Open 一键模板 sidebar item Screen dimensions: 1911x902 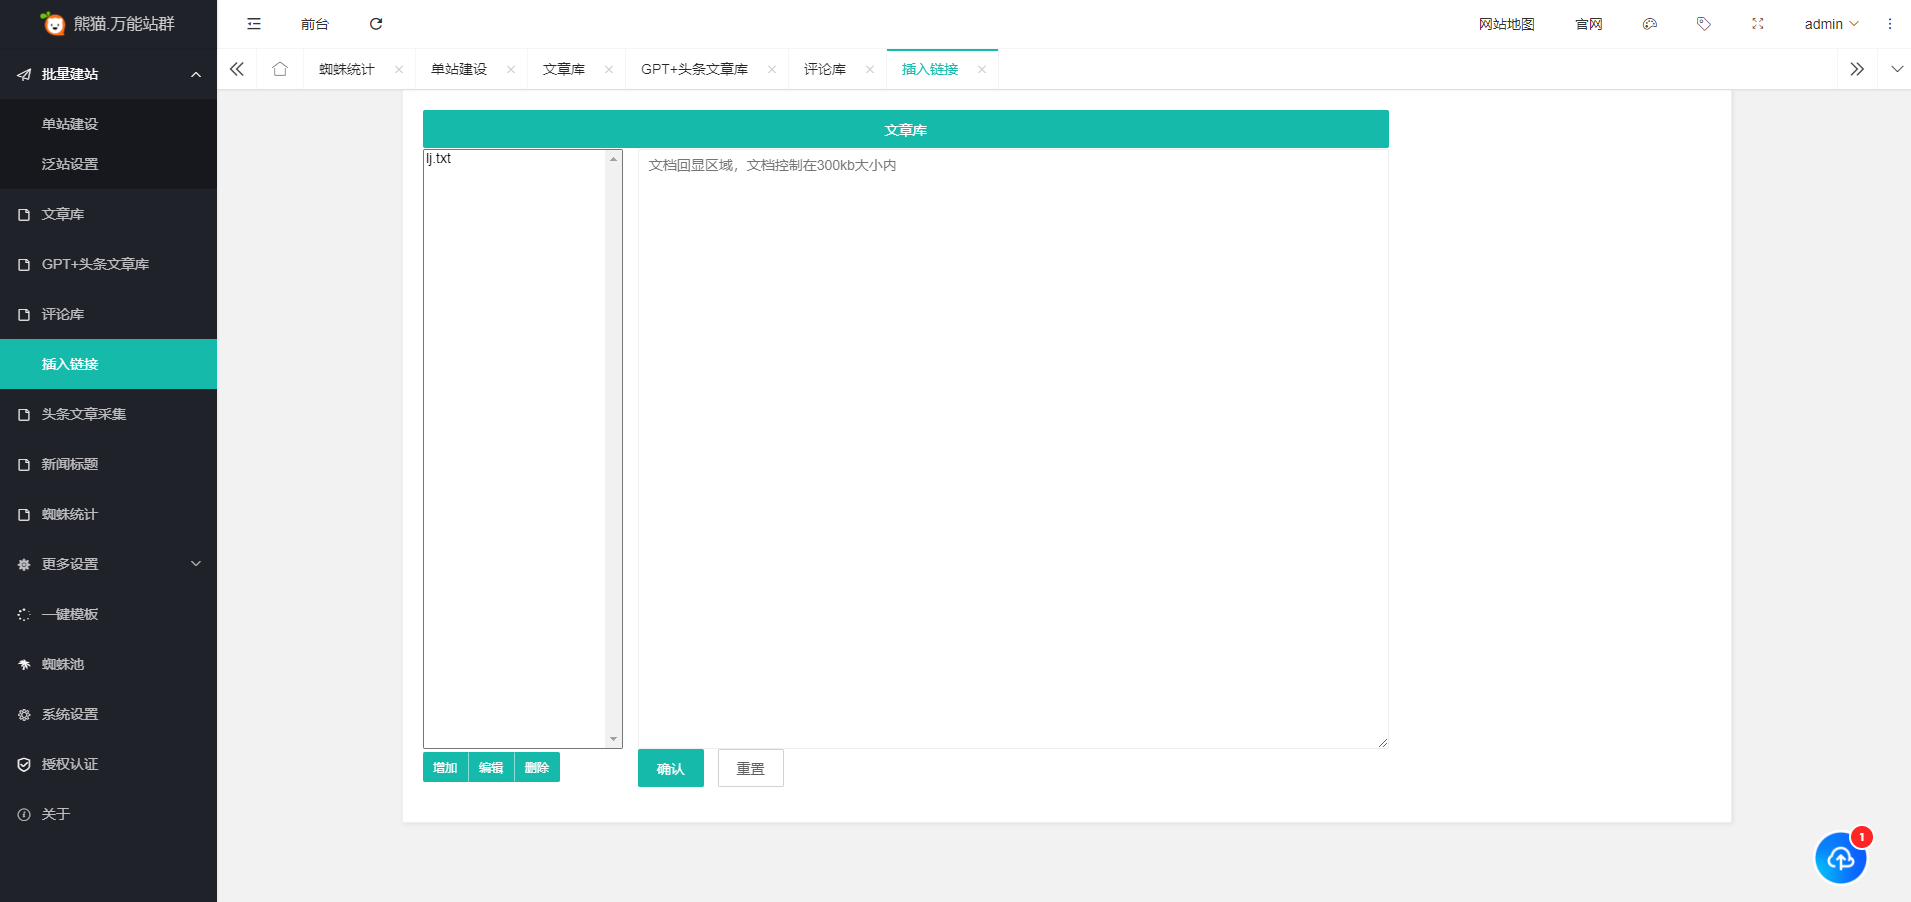point(108,614)
